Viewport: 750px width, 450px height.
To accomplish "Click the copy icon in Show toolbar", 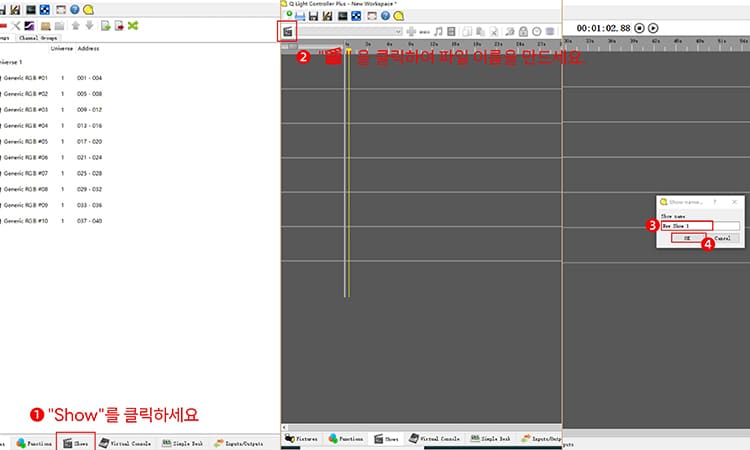I will 467,32.
